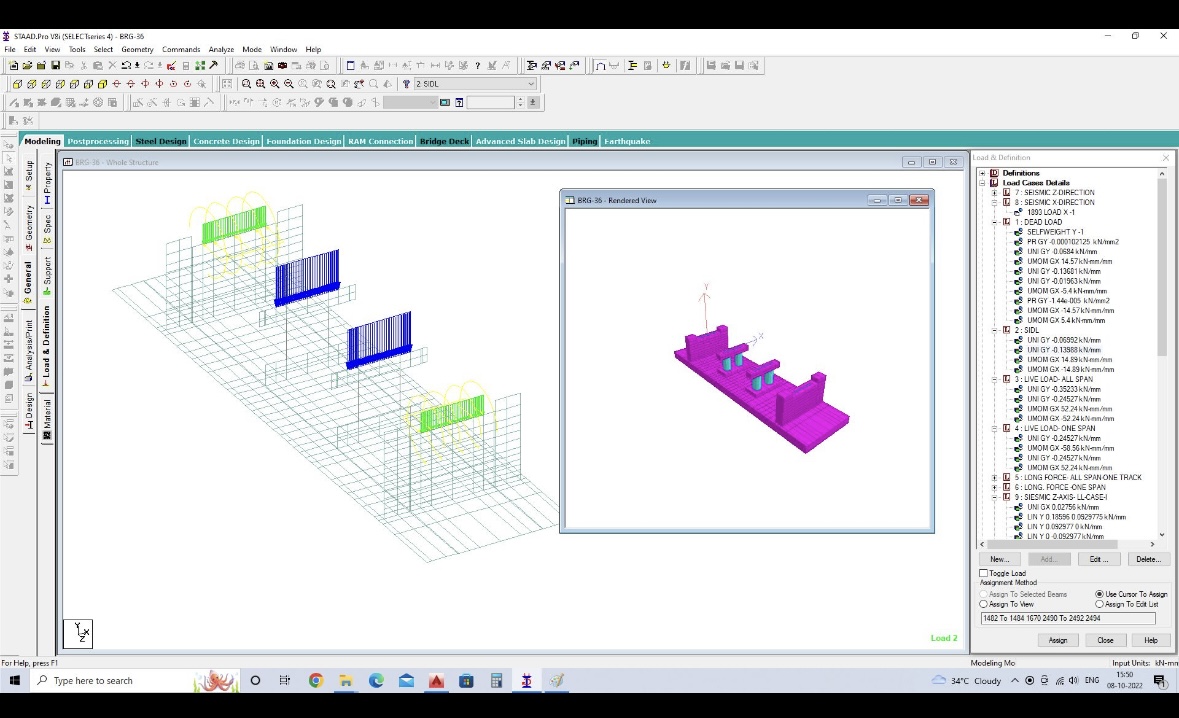
Task: Enable the Toggle Load checkbox
Action: point(984,573)
